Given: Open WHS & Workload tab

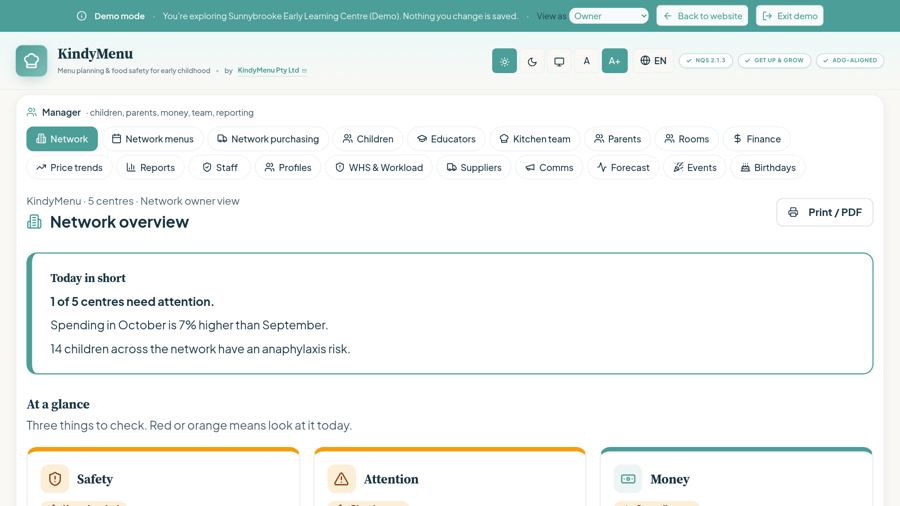Looking at the screenshot, I should coord(379,168).
